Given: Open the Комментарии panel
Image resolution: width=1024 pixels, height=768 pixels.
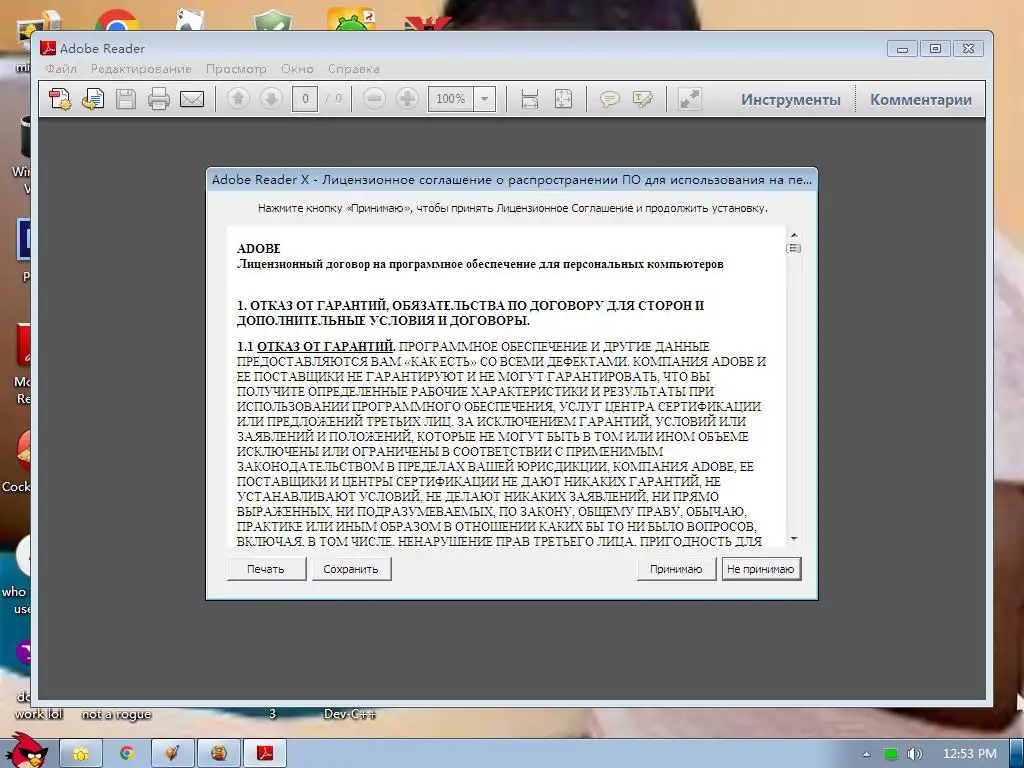Looking at the screenshot, I should 921,100.
